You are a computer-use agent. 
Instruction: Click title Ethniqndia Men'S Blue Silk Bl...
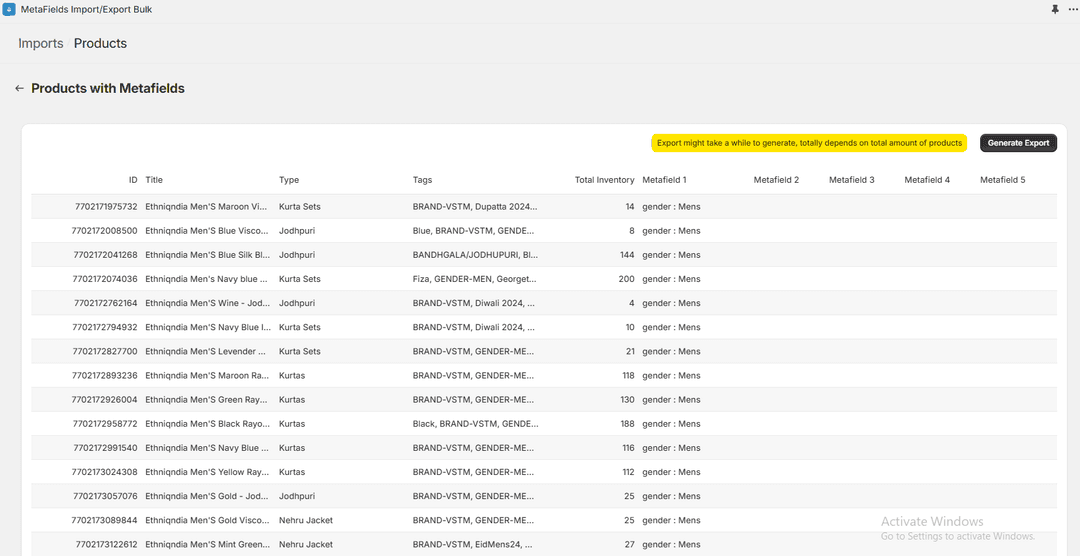tap(207, 255)
